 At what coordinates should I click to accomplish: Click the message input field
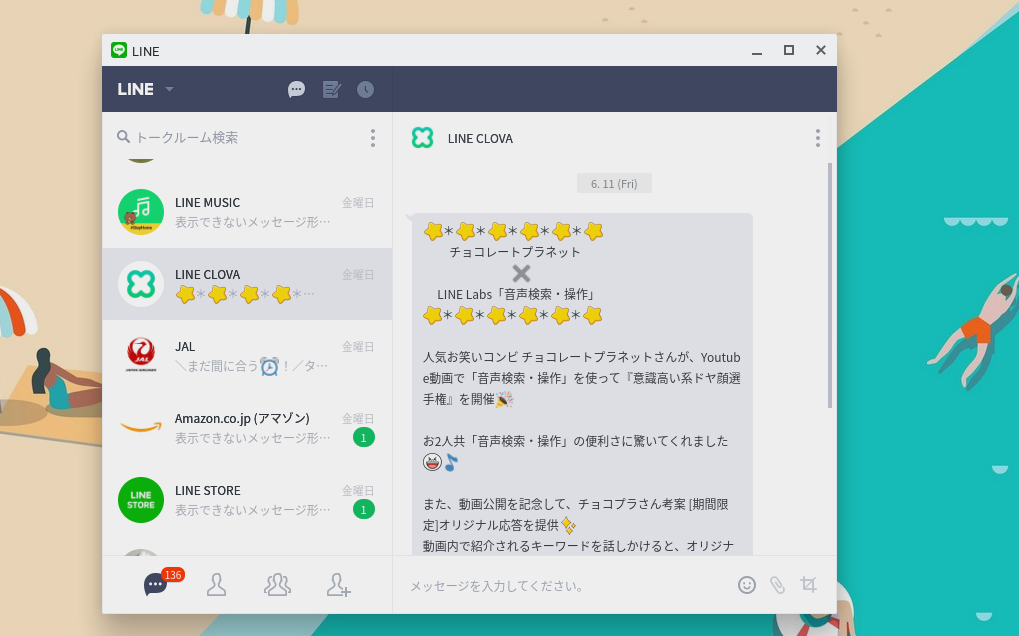coord(565,586)
